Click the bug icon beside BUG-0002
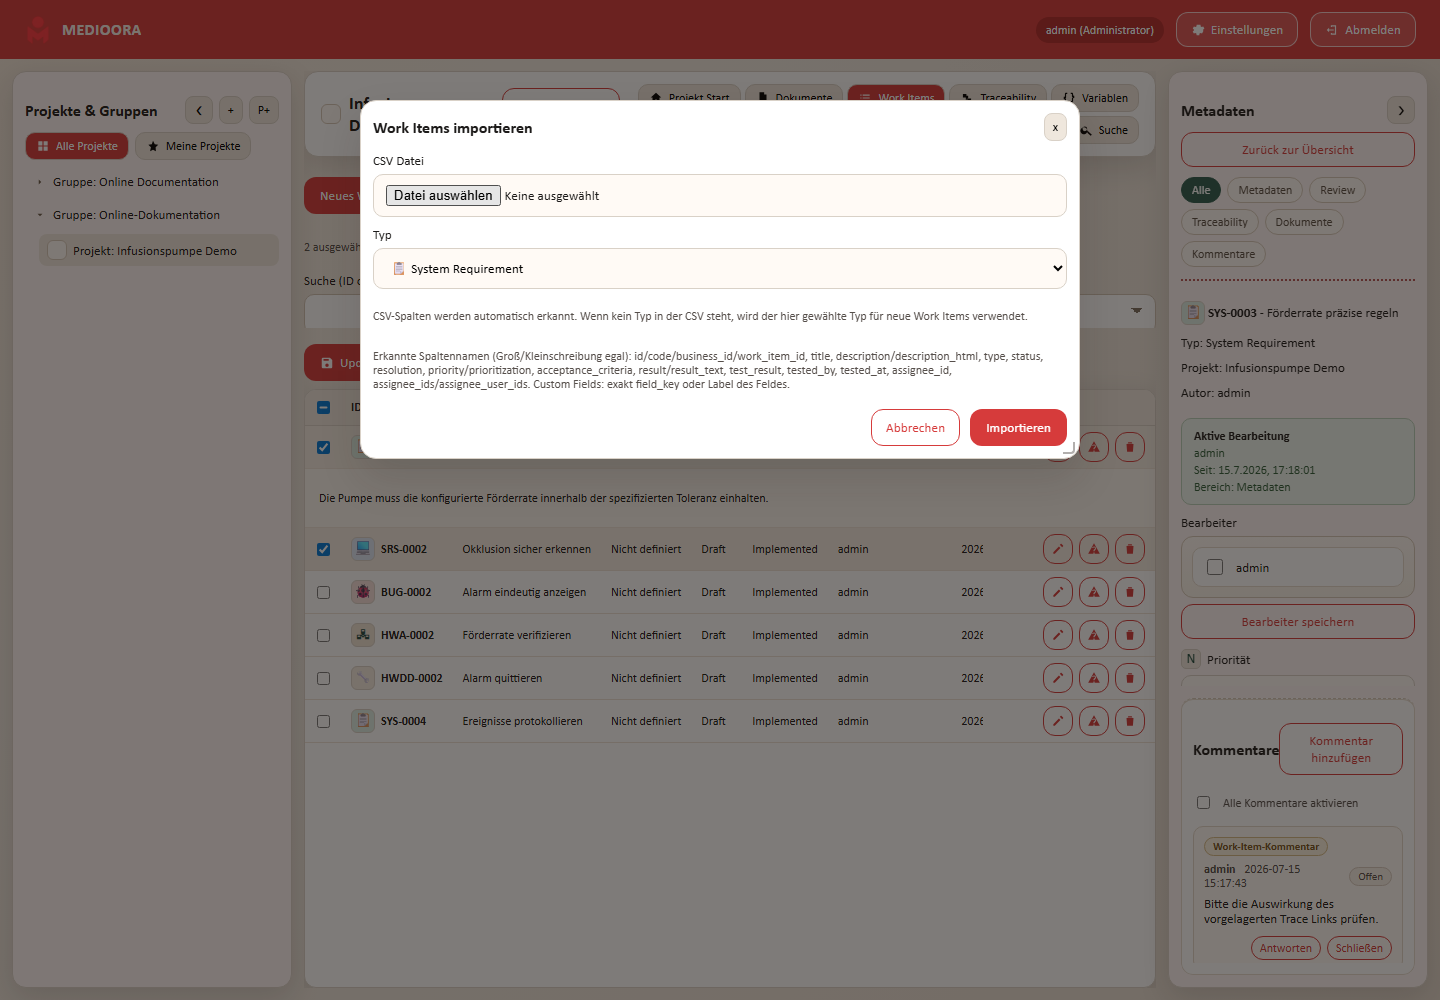The image size is (1440, 1000). tap(363, 592)
